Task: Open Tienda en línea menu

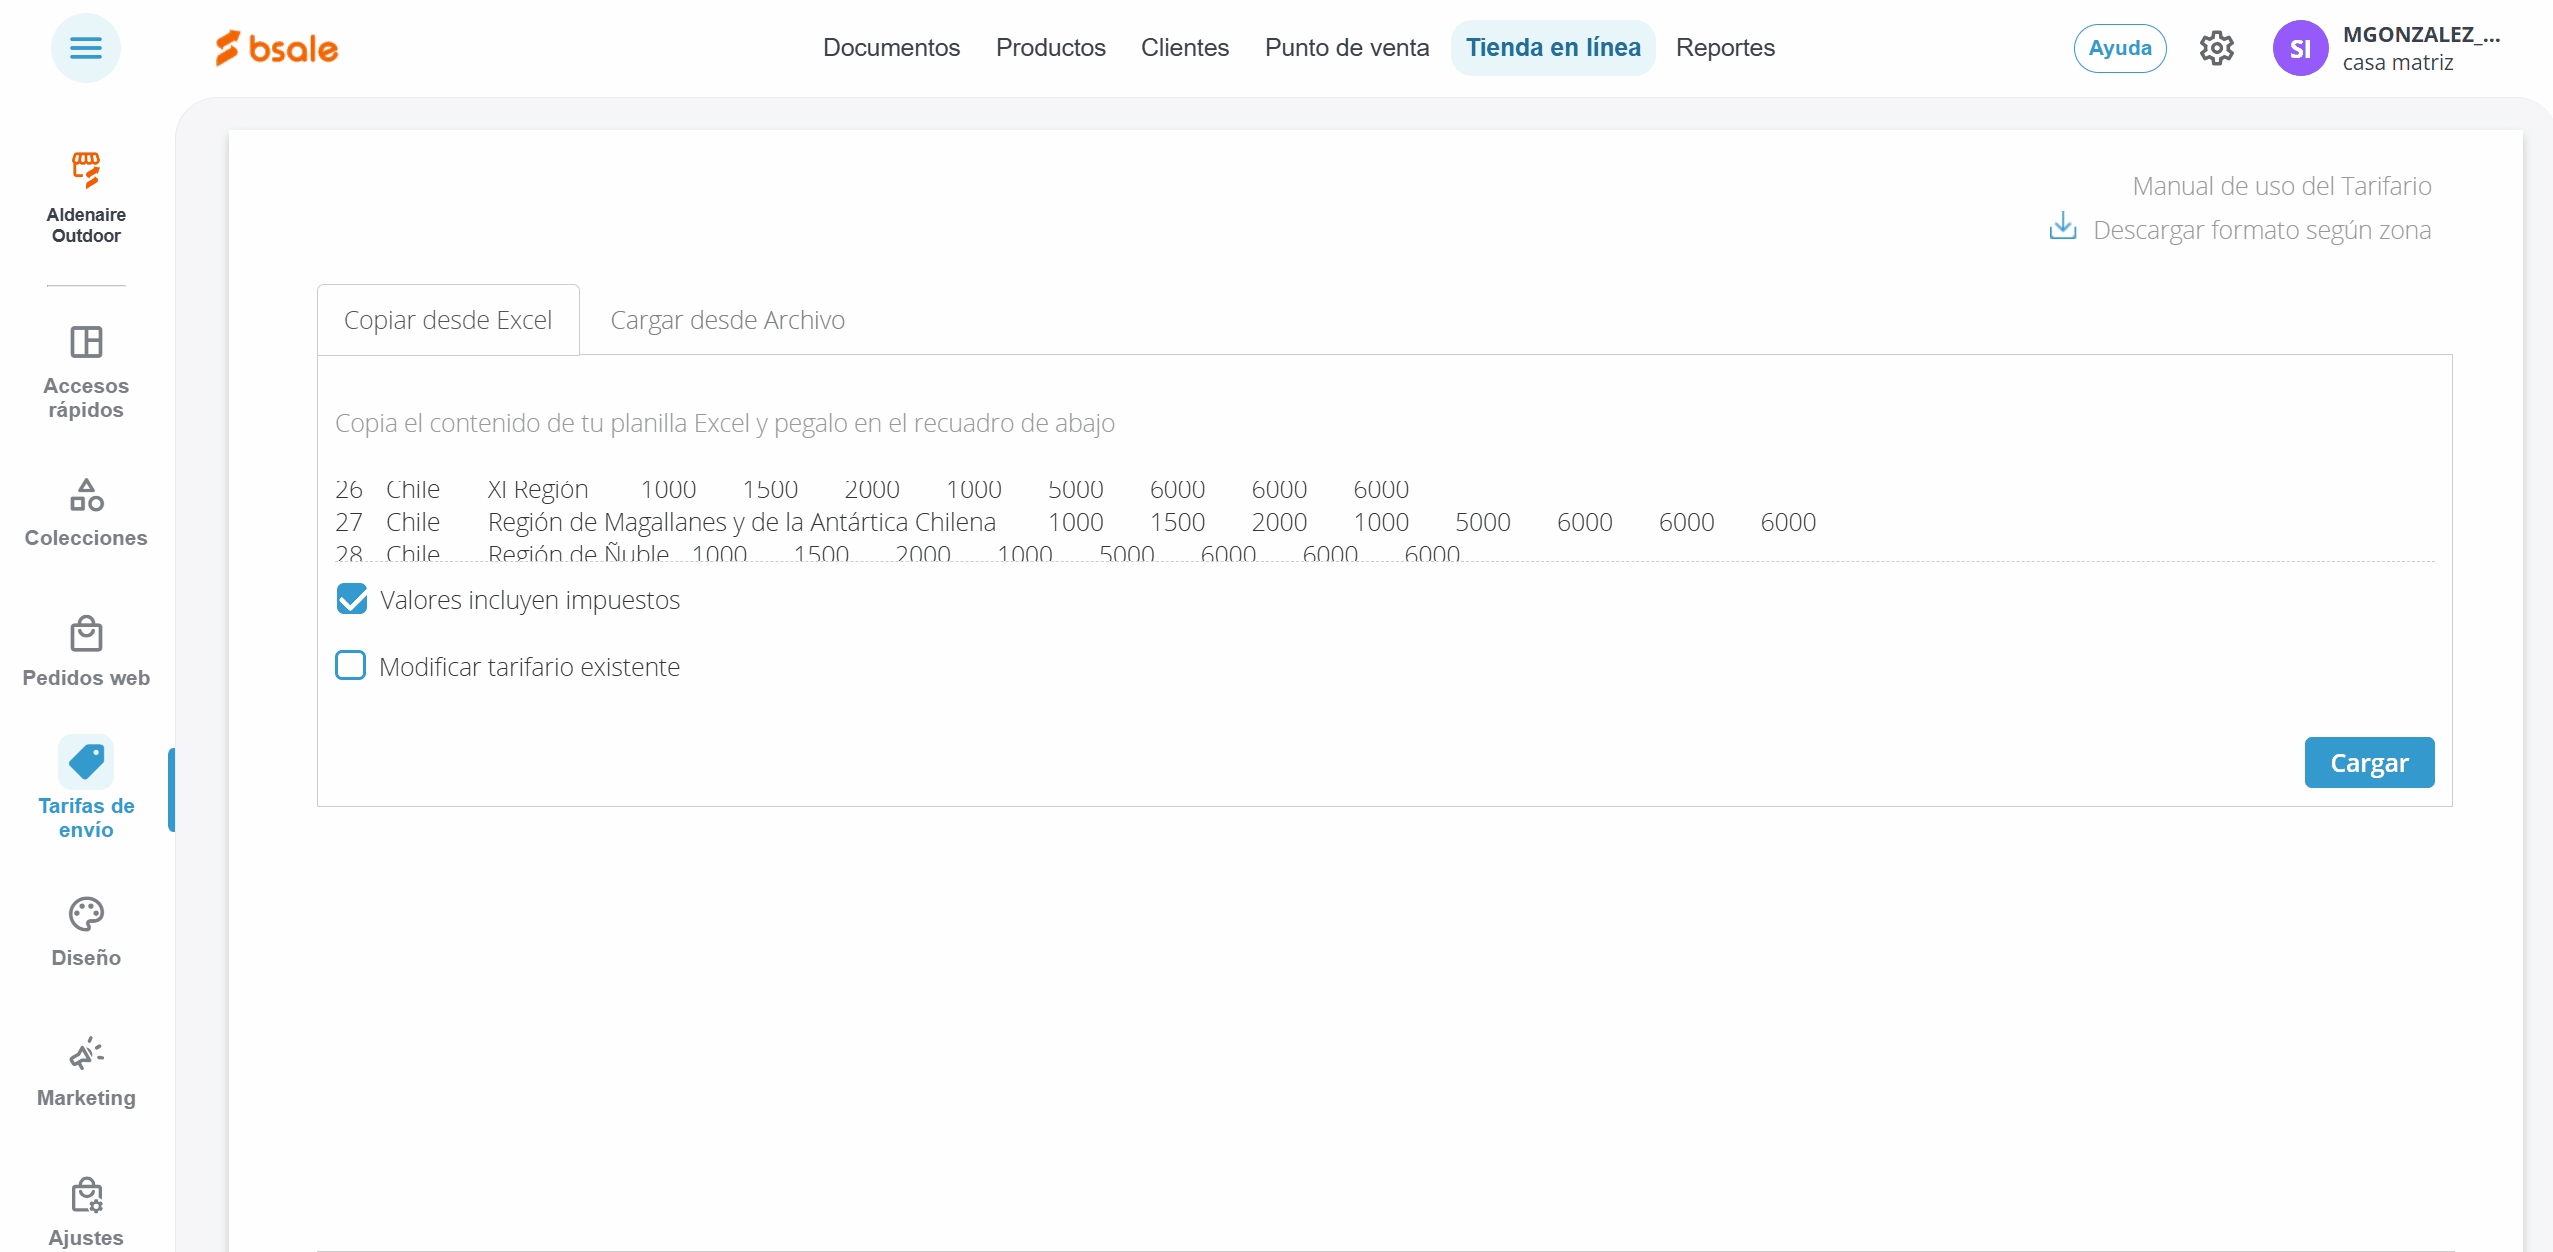Action: pos(1552,48)
